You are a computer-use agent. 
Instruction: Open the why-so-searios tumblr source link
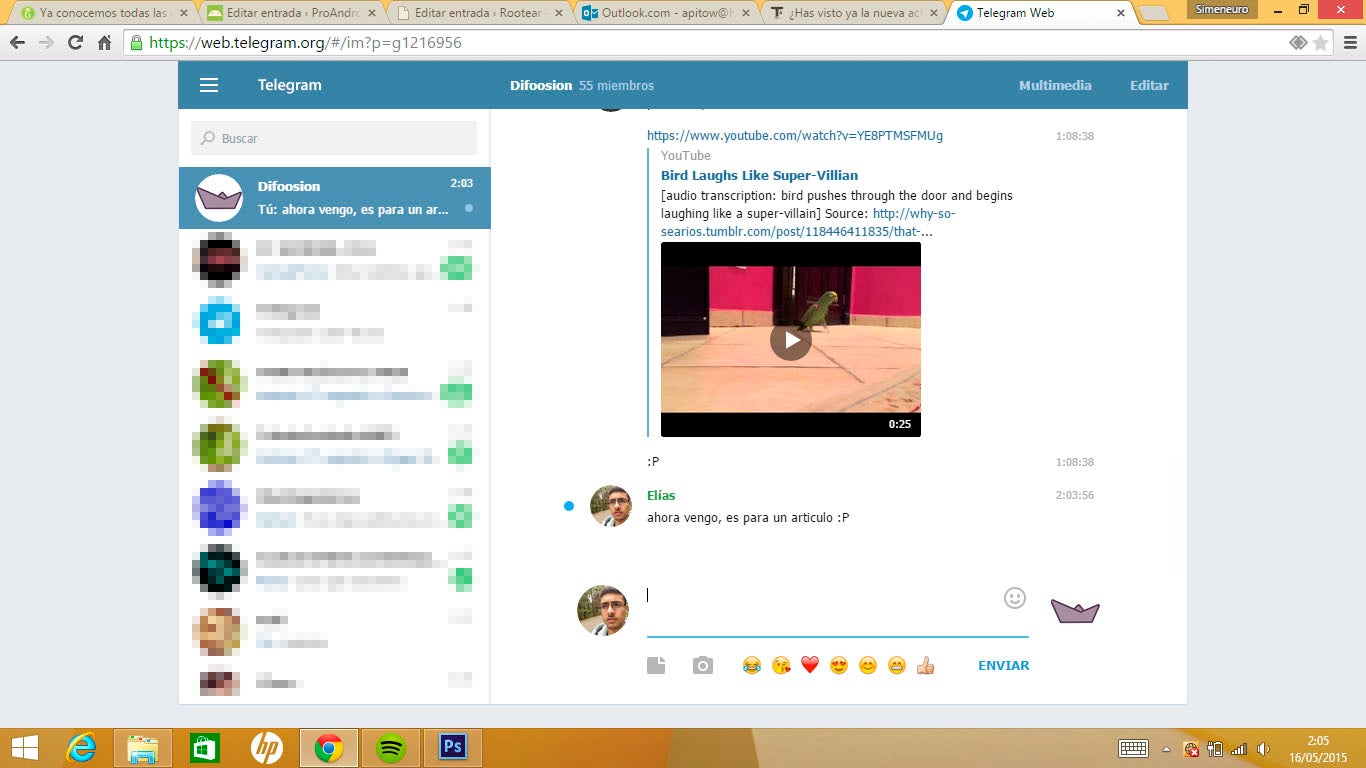pyautogui.click(x=809, y=223)
